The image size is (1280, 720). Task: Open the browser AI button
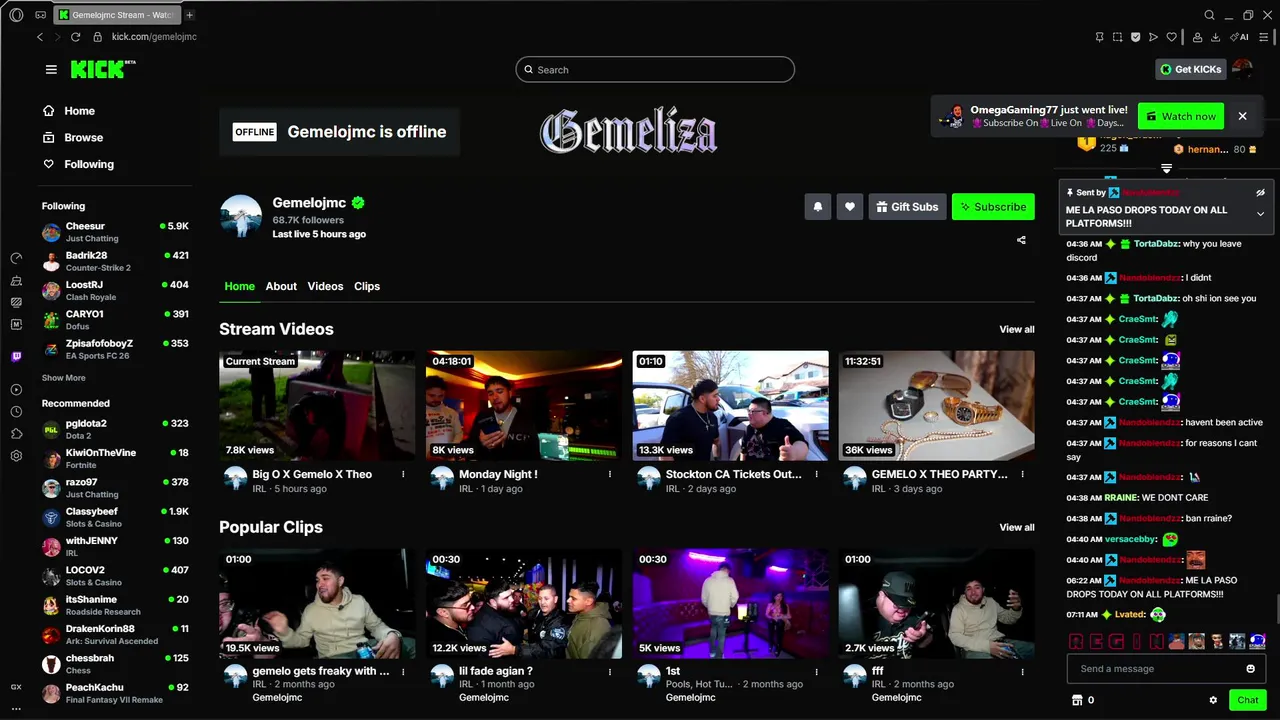[x=1240, y=37]
